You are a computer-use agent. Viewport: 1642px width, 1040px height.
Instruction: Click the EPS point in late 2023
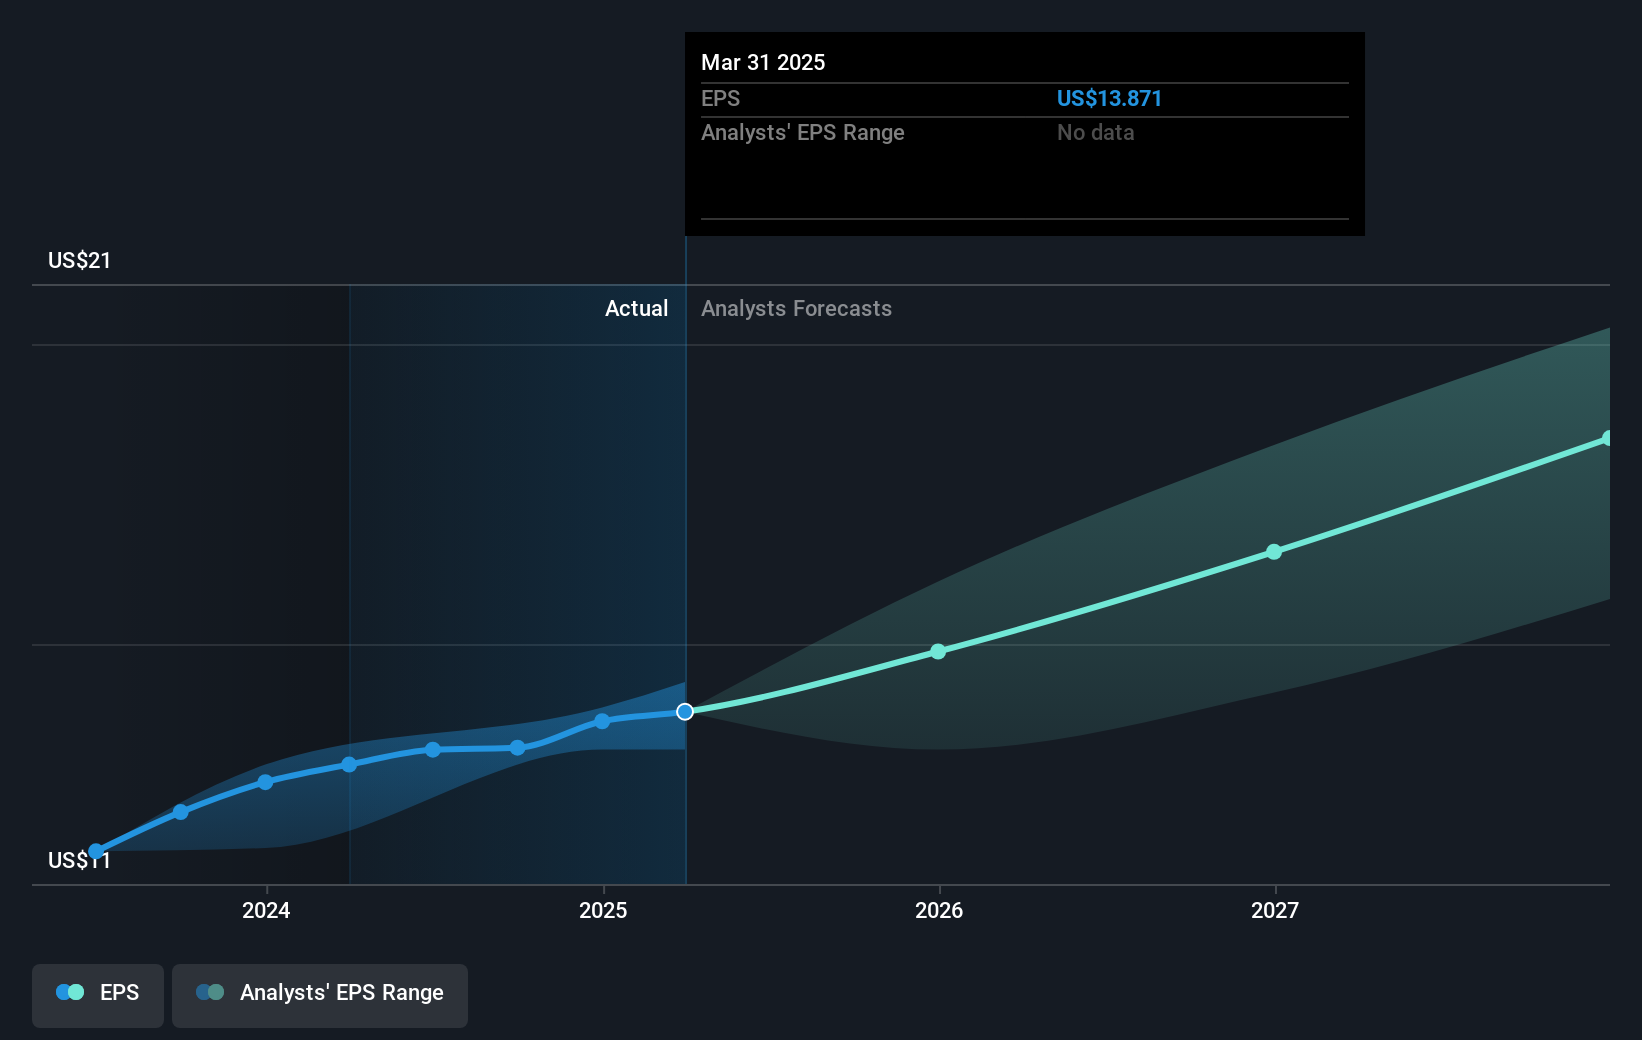pos(181,812)
